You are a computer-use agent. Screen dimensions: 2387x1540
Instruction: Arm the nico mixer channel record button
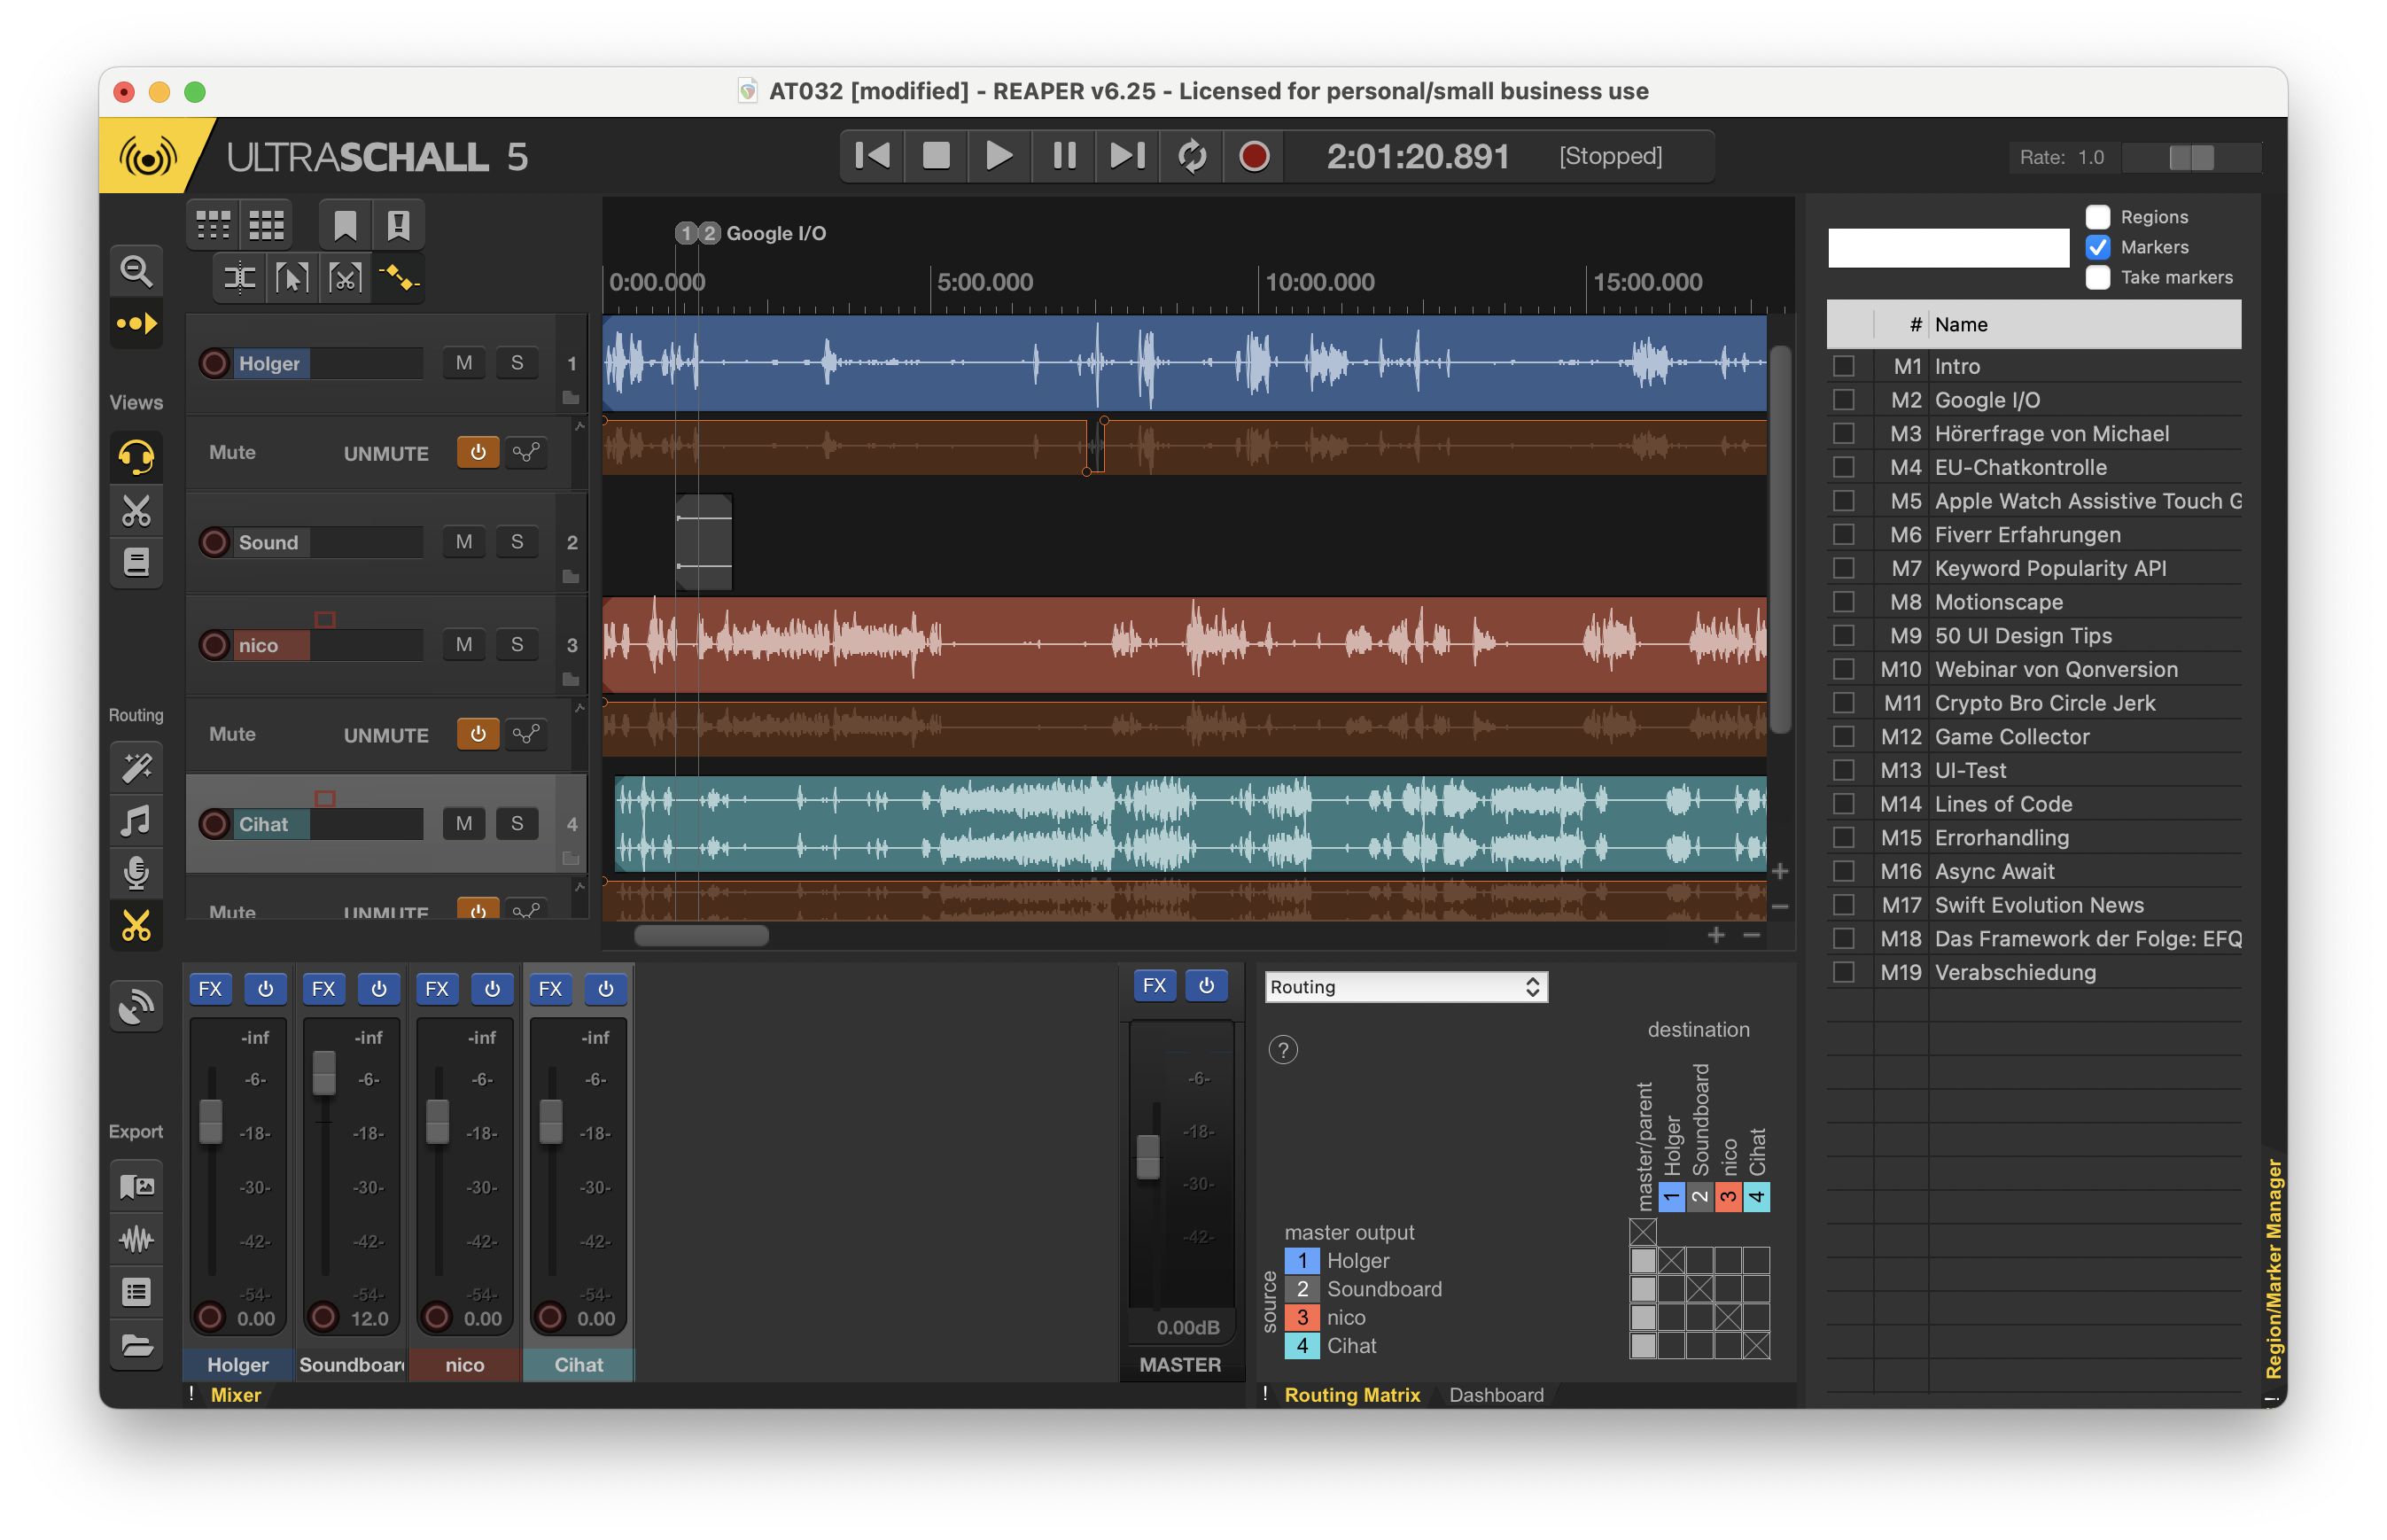437,1317
